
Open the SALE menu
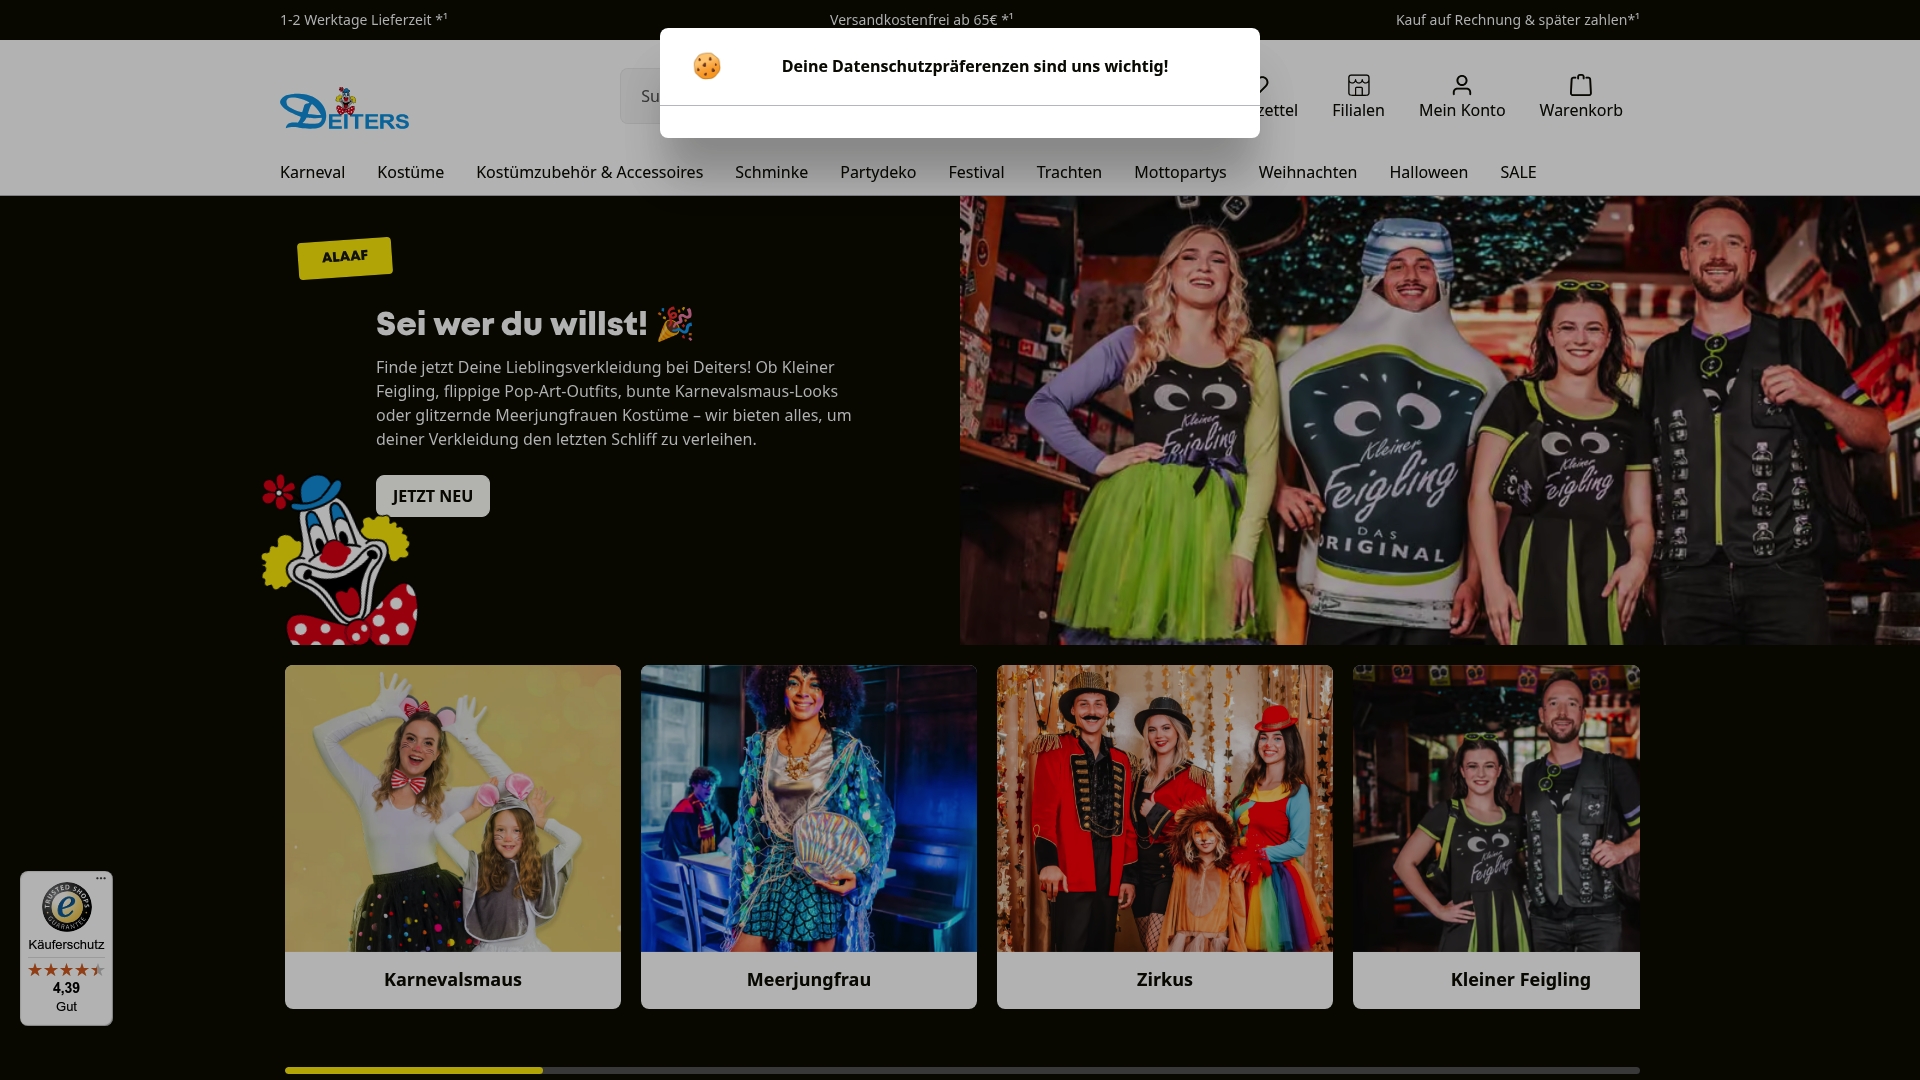coord(1518,172)
